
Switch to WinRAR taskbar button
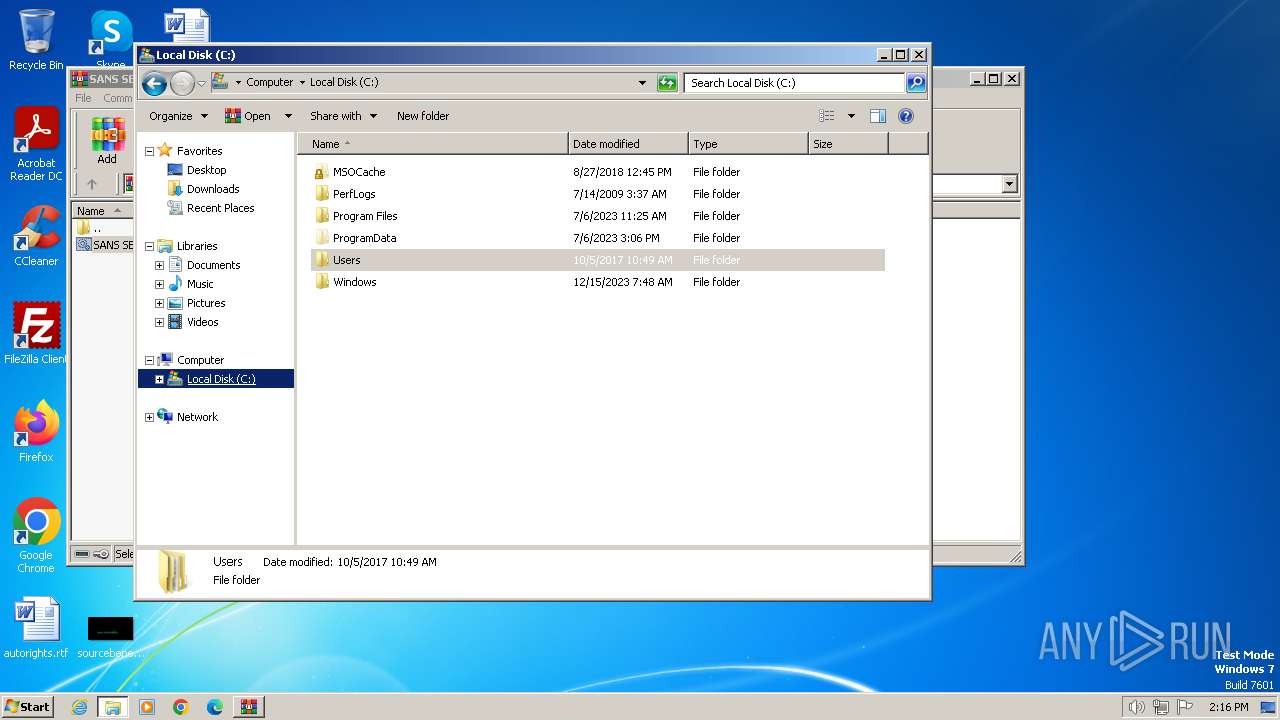(249, 707)
